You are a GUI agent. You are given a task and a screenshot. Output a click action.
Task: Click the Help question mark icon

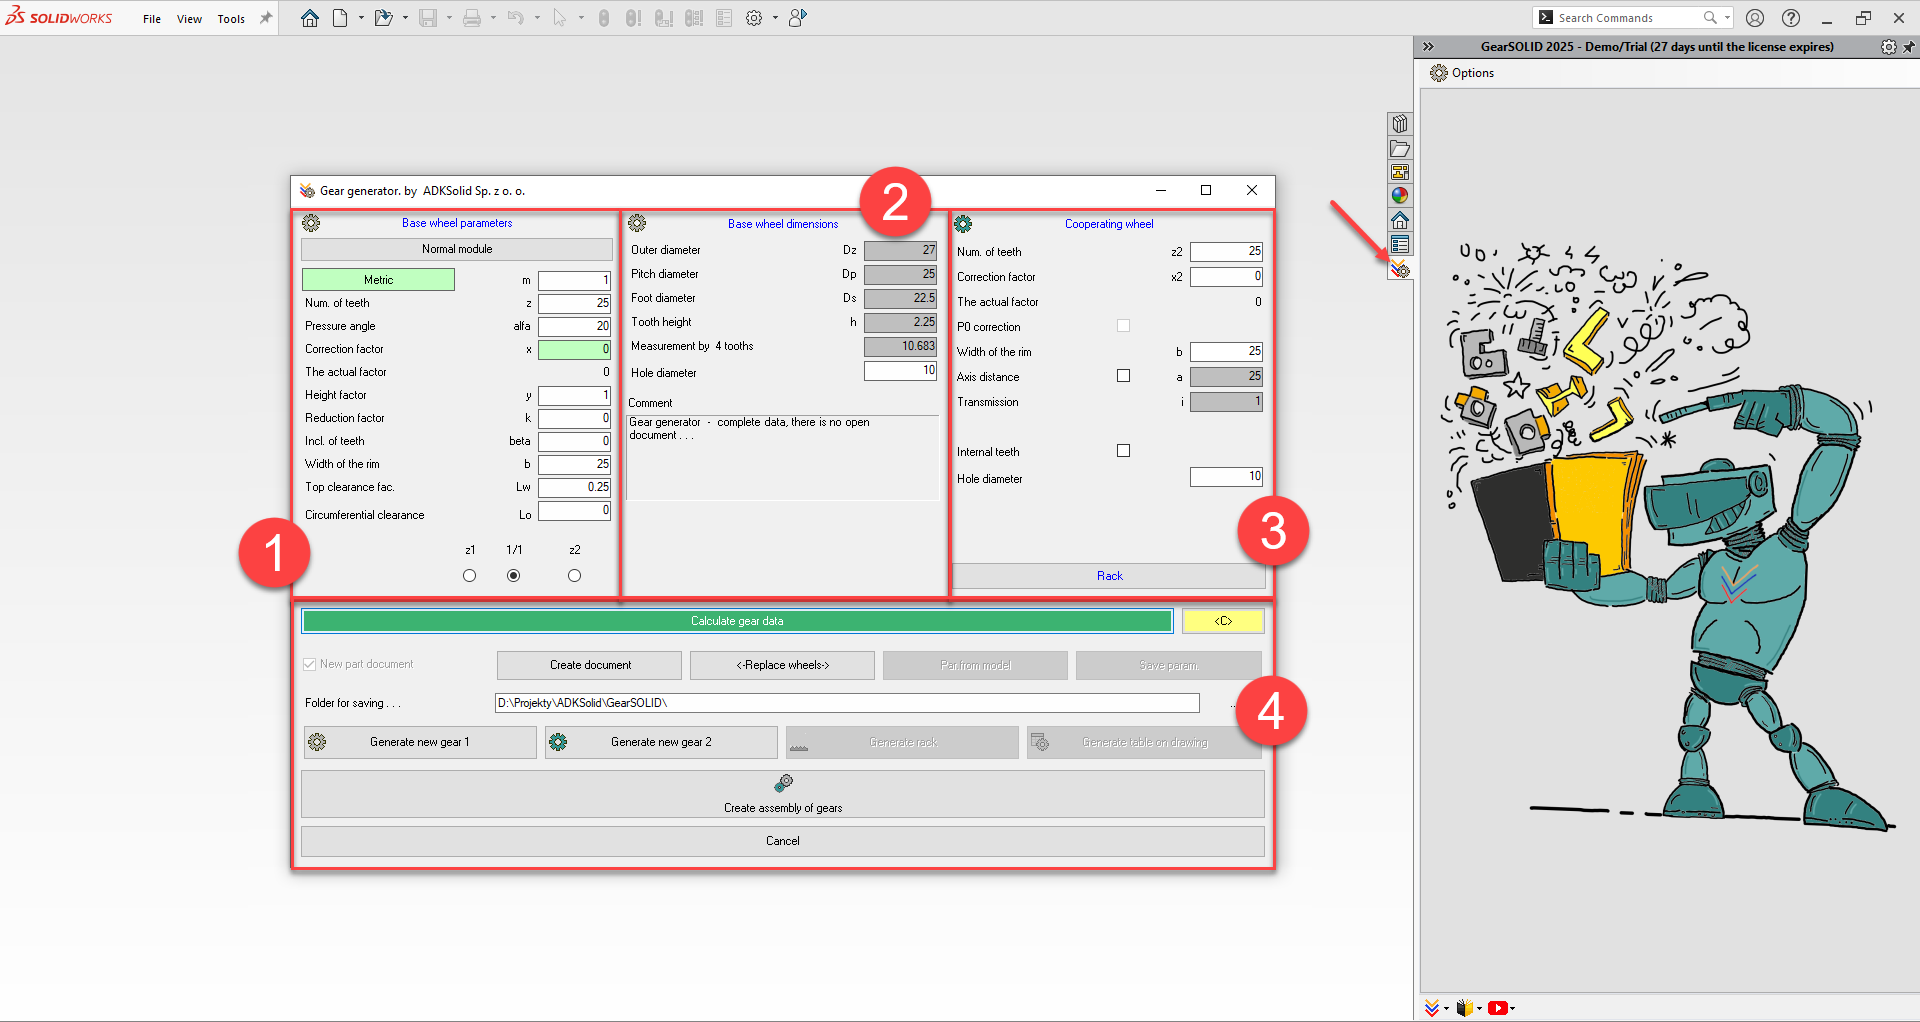pyautogui.click(x=1791, y=18)
